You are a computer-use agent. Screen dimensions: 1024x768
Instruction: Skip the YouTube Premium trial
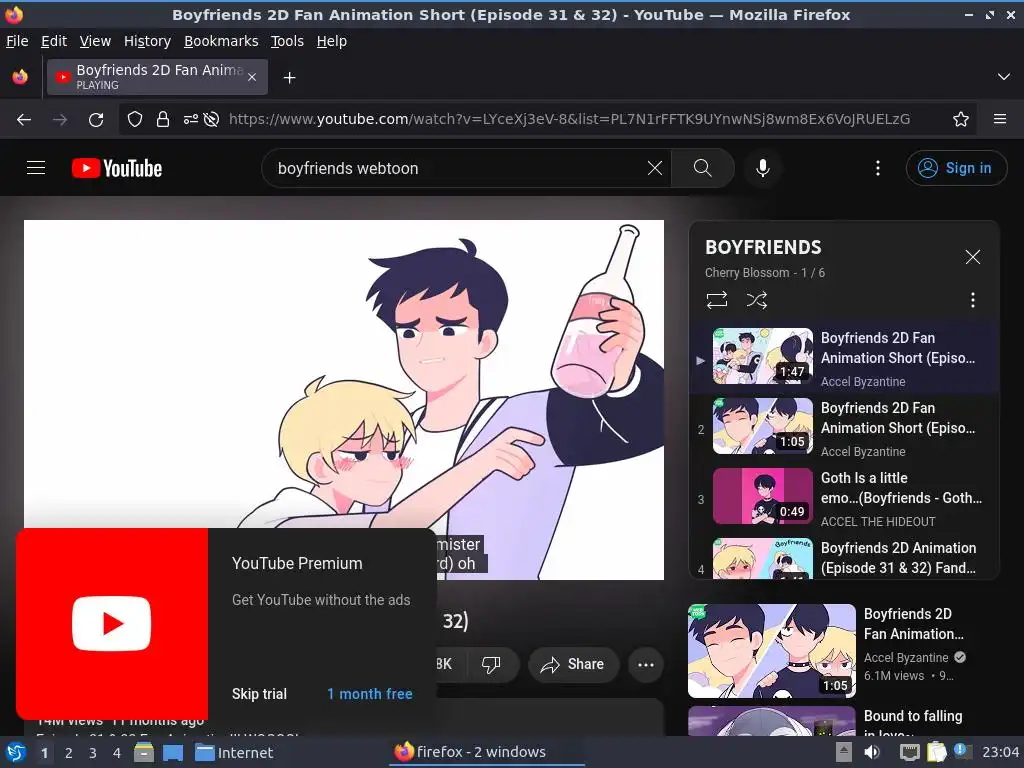click(x=259, y=694)
